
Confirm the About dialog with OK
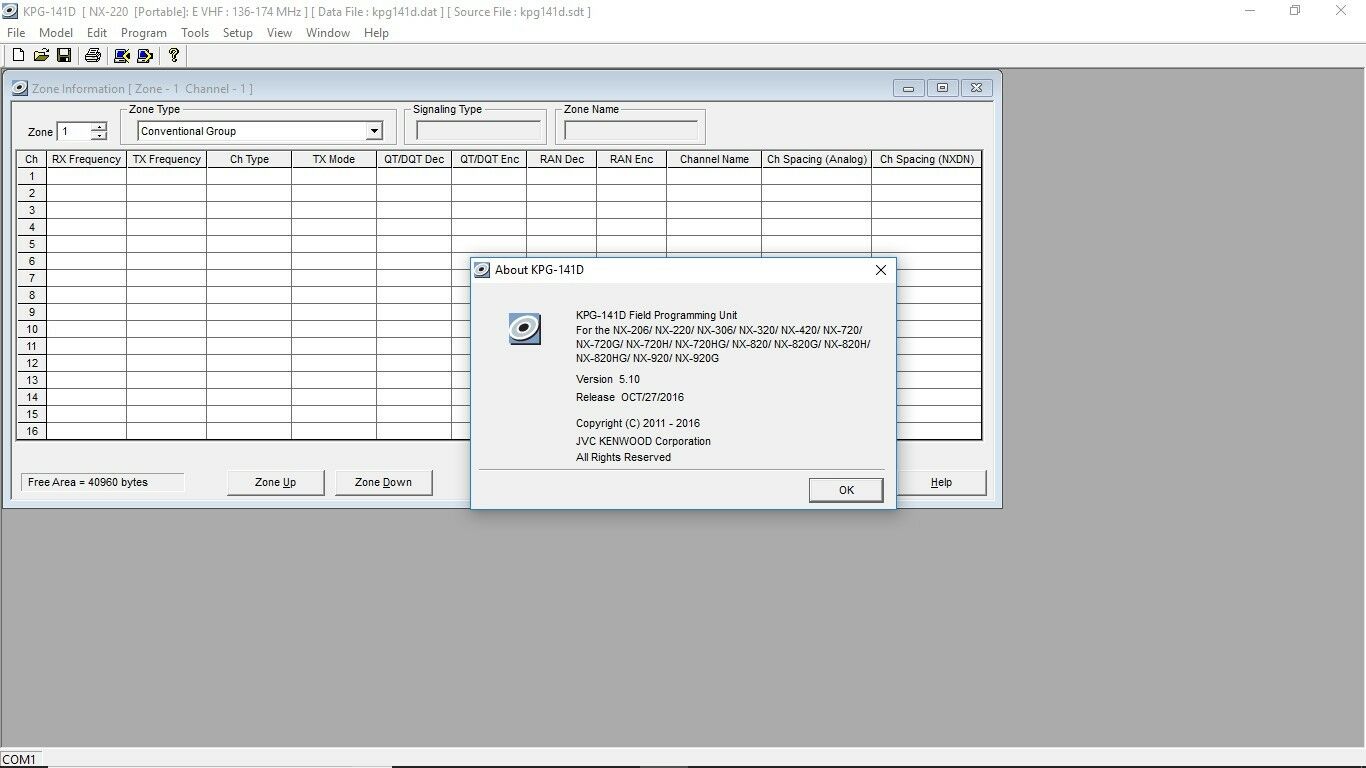[846, 490]
